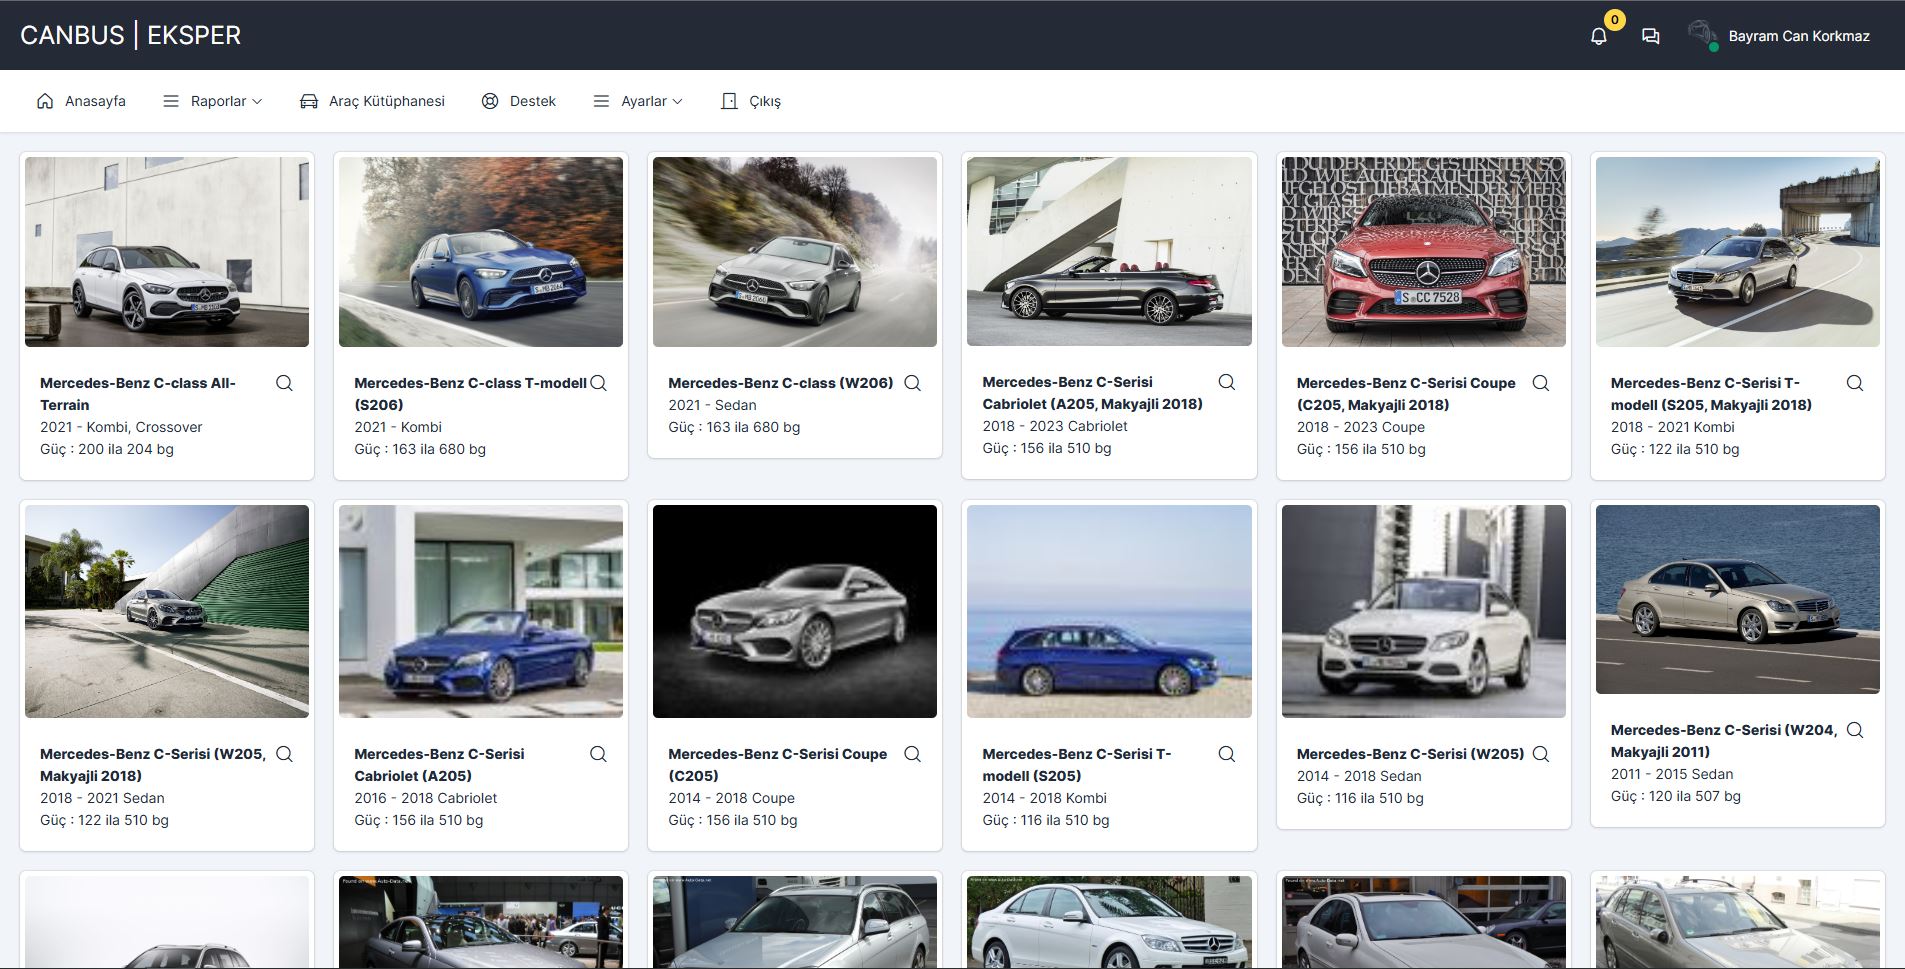Click the door icon beside Çıkış
The width and height of the screenshot is (1905, 969).
(x=729, y=101)
